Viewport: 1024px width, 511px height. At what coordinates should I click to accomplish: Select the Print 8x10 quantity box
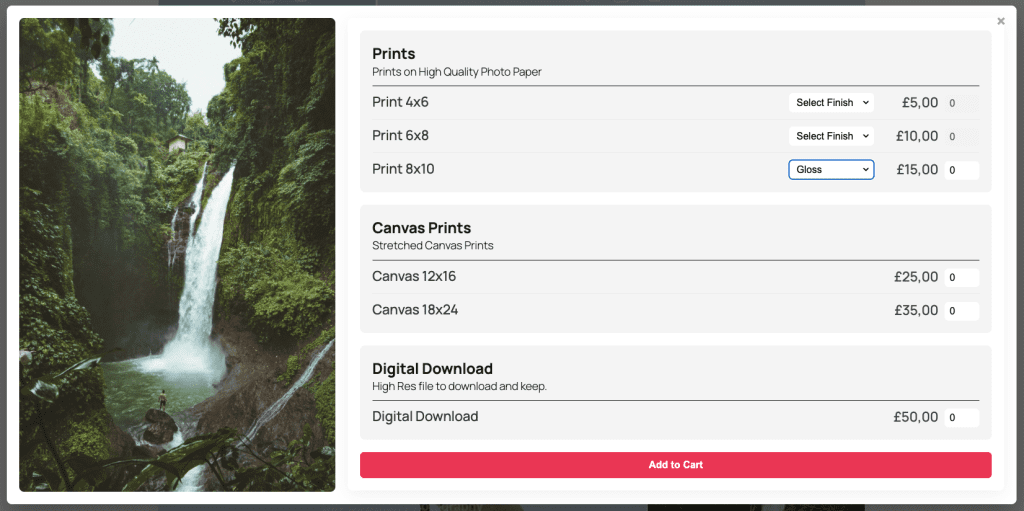click(x=961, y=170)
